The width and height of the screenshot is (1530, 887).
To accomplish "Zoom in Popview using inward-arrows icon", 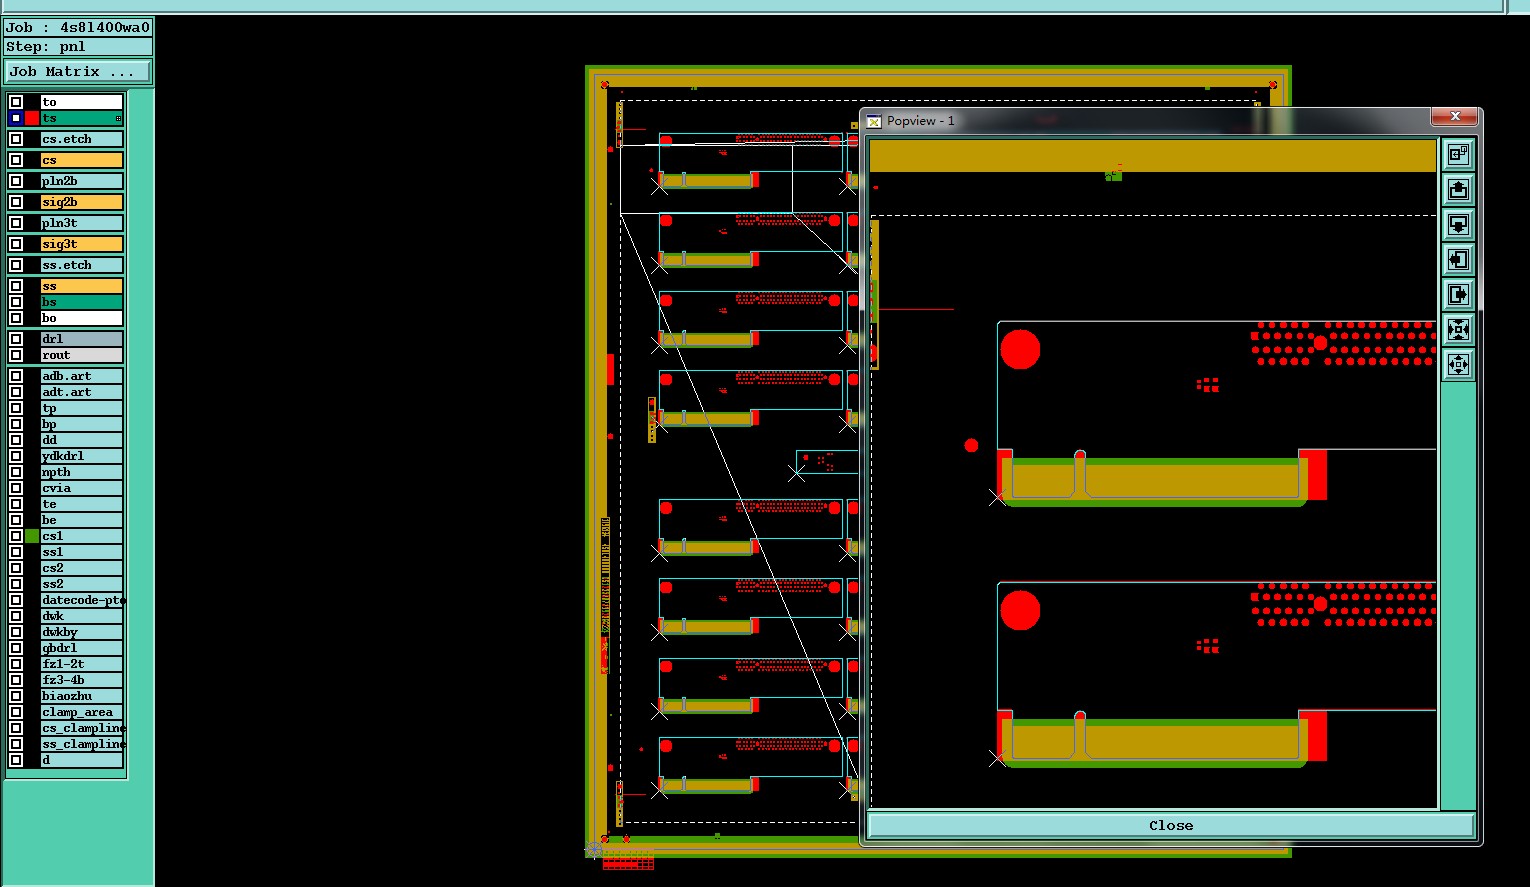I will click(x=1458, y=329).
